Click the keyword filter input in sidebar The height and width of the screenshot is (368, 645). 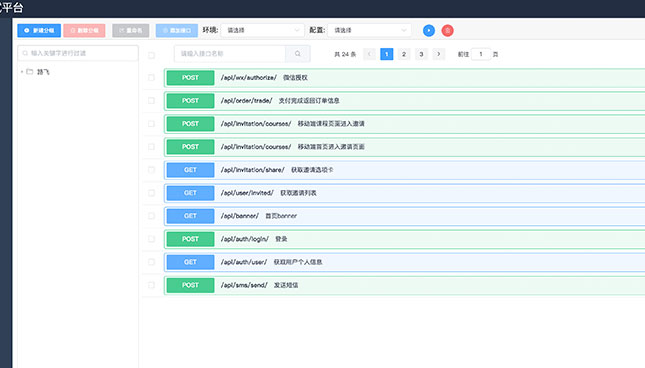coord(78,53)
